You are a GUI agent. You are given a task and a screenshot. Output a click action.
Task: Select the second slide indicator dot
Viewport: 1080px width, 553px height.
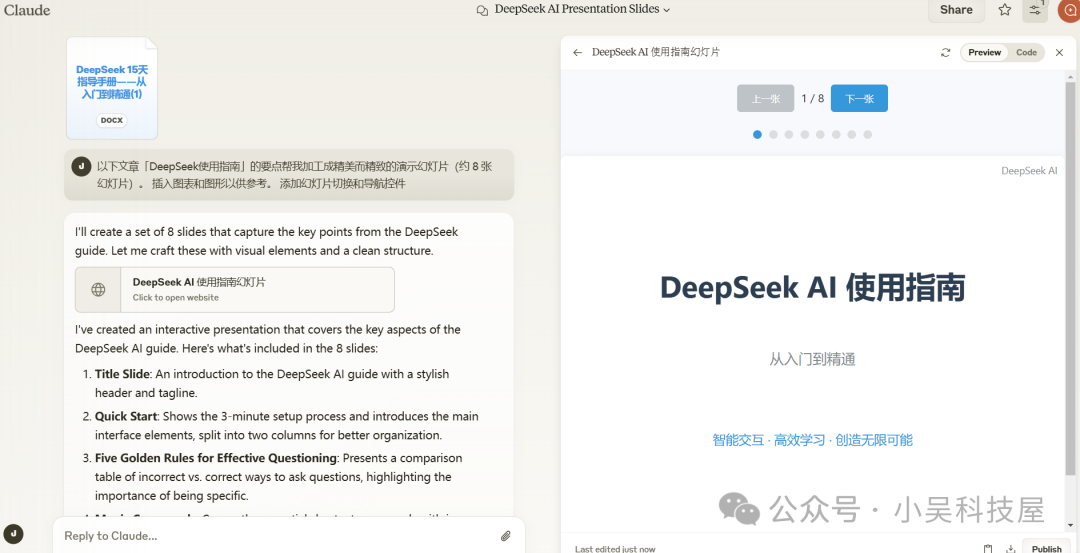773,134
